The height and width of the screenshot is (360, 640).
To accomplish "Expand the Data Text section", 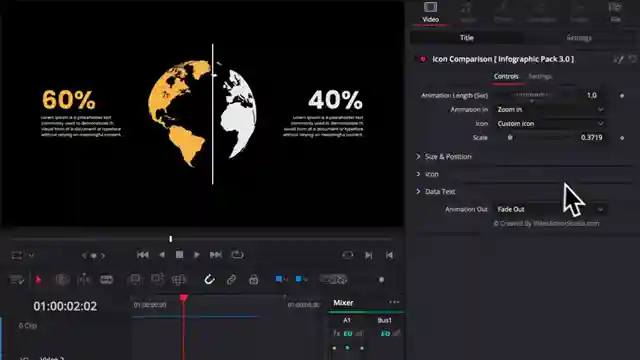I will (x=436, y=191).
